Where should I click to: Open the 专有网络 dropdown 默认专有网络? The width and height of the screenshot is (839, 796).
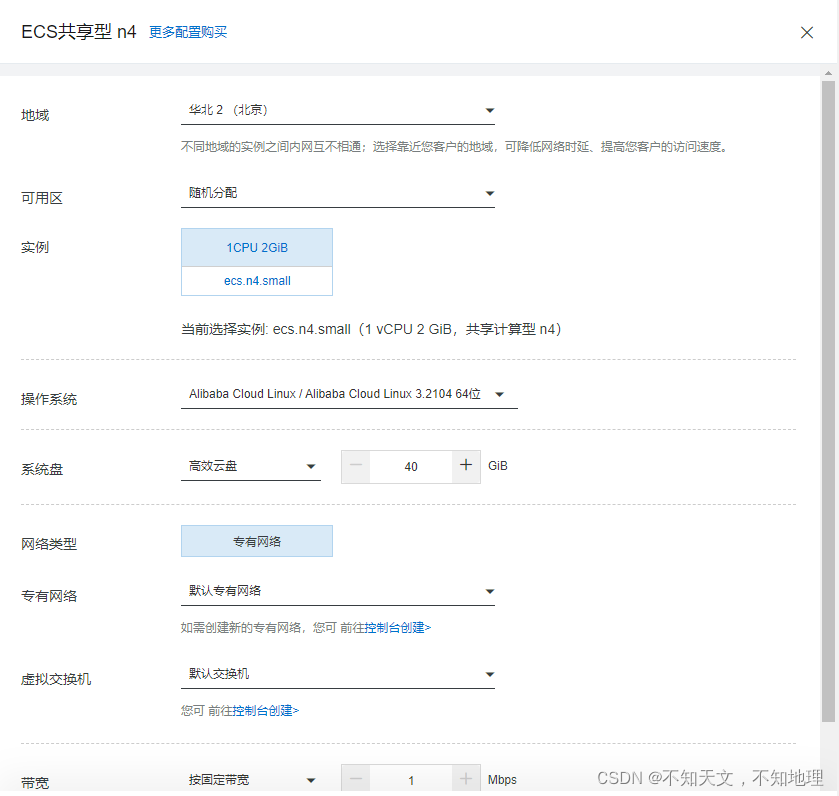click(338, 591)
